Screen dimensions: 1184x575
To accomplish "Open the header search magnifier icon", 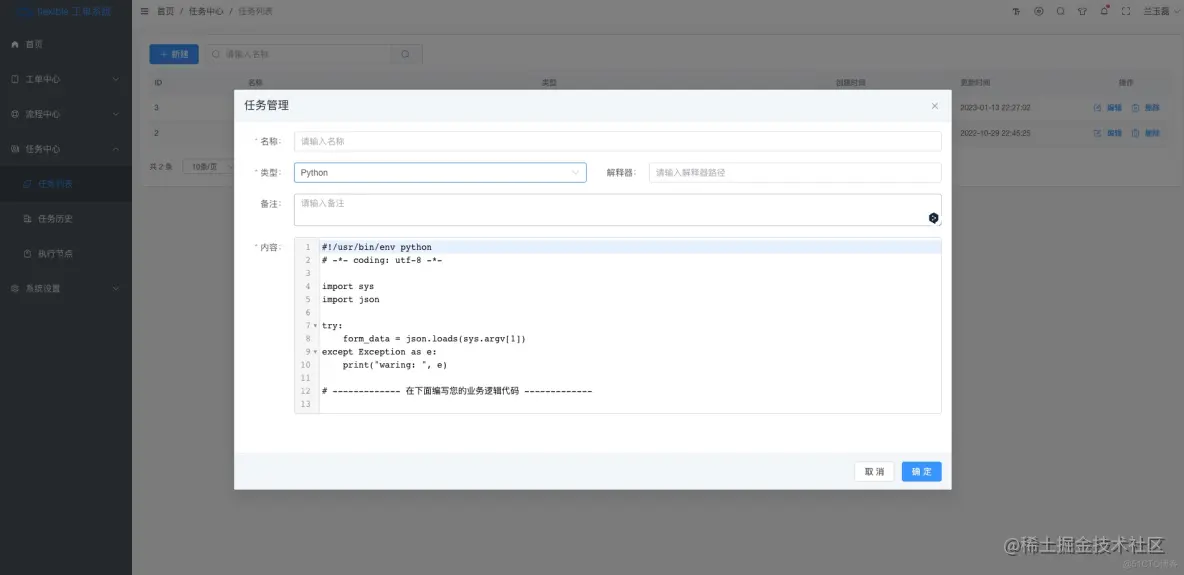I will (1060, 11).
